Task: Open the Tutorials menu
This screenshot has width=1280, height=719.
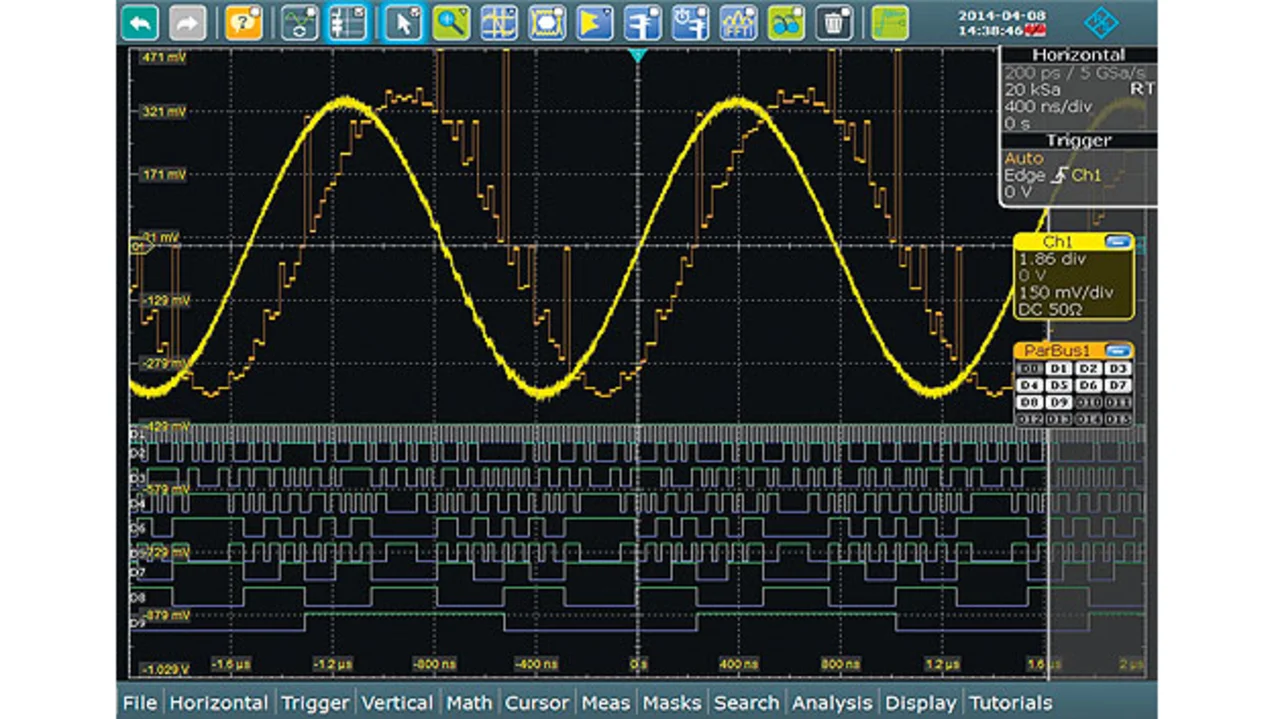Action: point(1010,703)
